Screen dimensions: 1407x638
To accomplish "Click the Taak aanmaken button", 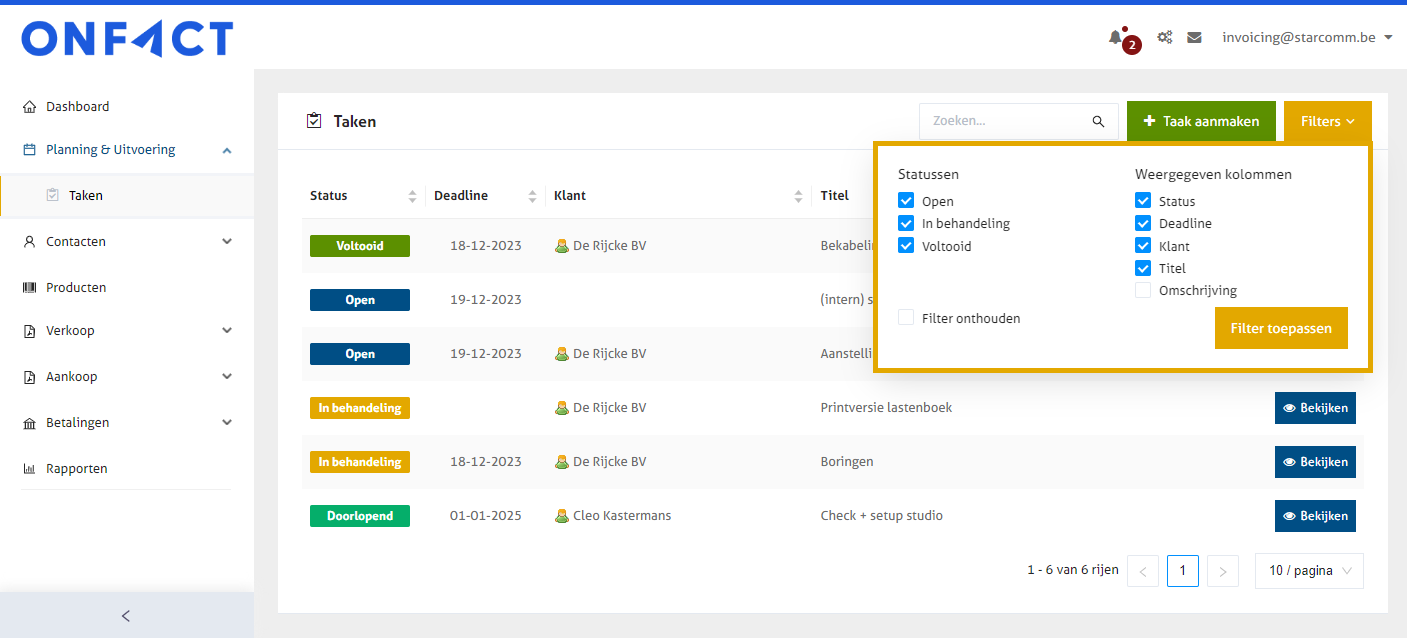I will point(1200,121).
